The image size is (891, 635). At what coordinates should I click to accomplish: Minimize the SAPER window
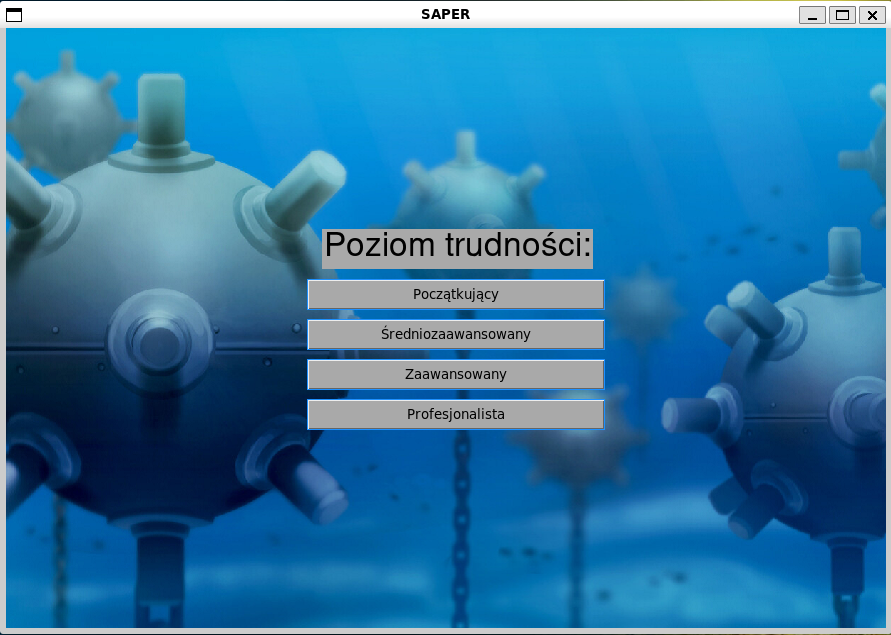coord(812,15)
